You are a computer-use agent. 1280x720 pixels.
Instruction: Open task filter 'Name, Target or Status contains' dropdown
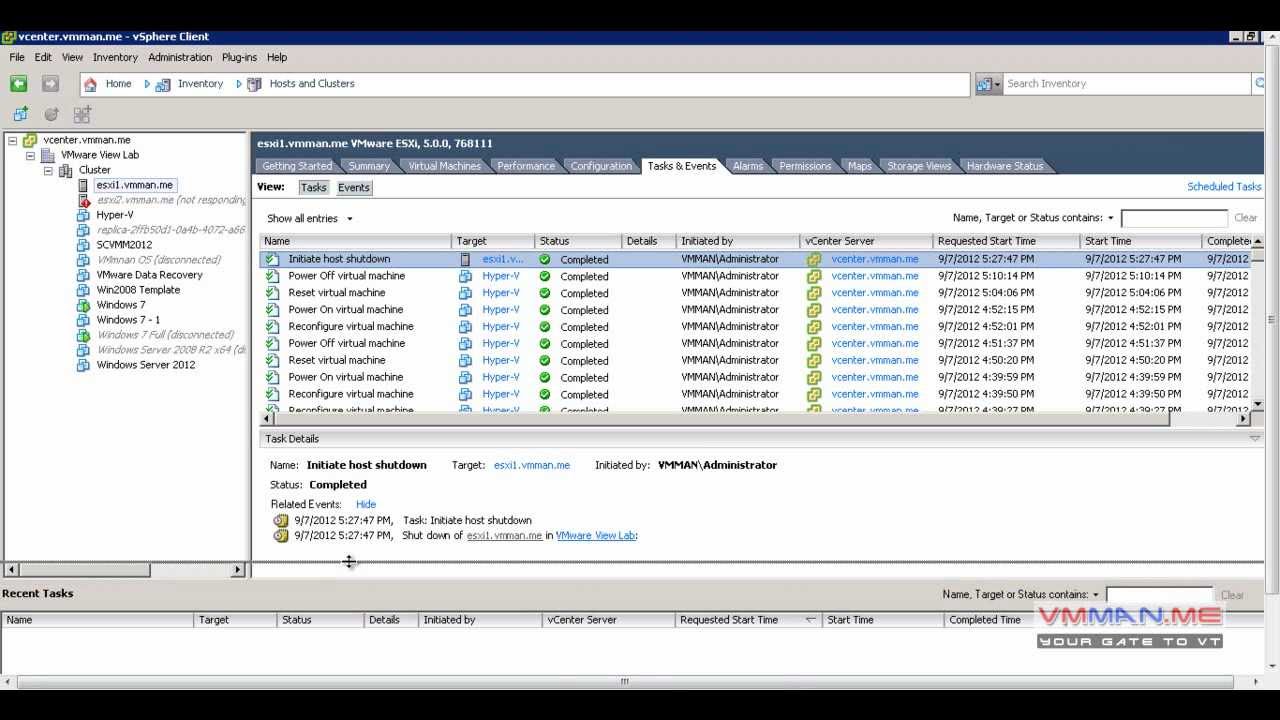click(1111, 218)
